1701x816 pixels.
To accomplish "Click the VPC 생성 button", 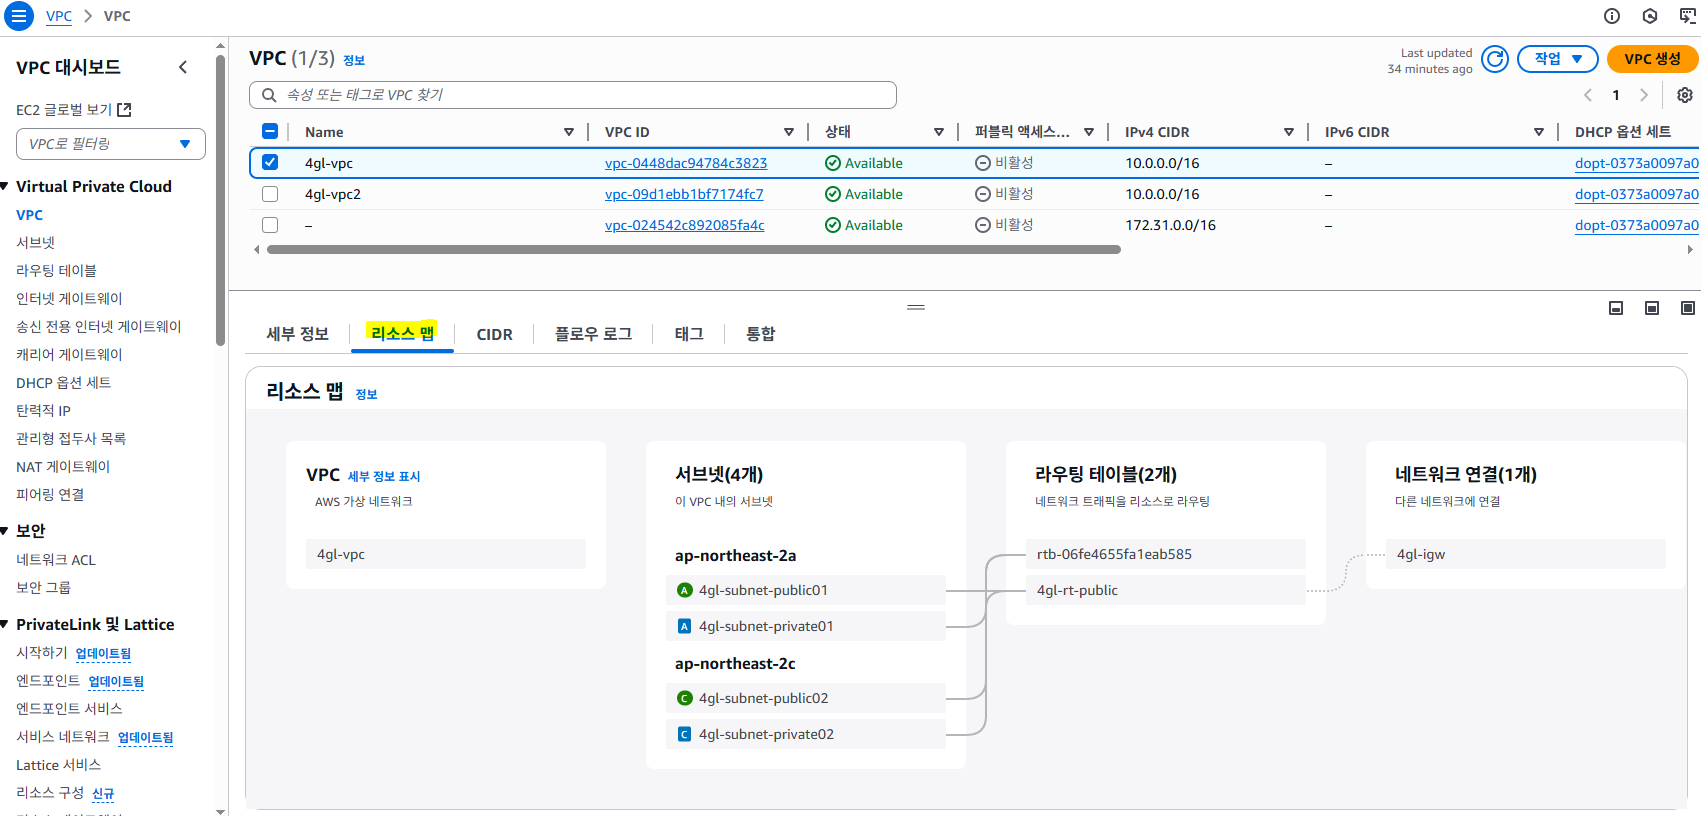I will coord(1653,59).
